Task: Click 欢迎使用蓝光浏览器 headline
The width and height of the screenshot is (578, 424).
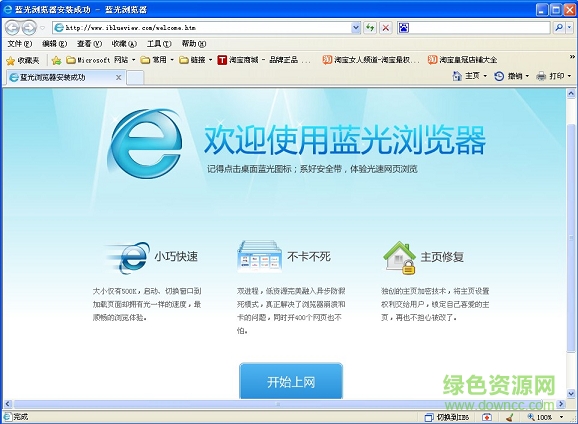Action: point(345,140)
